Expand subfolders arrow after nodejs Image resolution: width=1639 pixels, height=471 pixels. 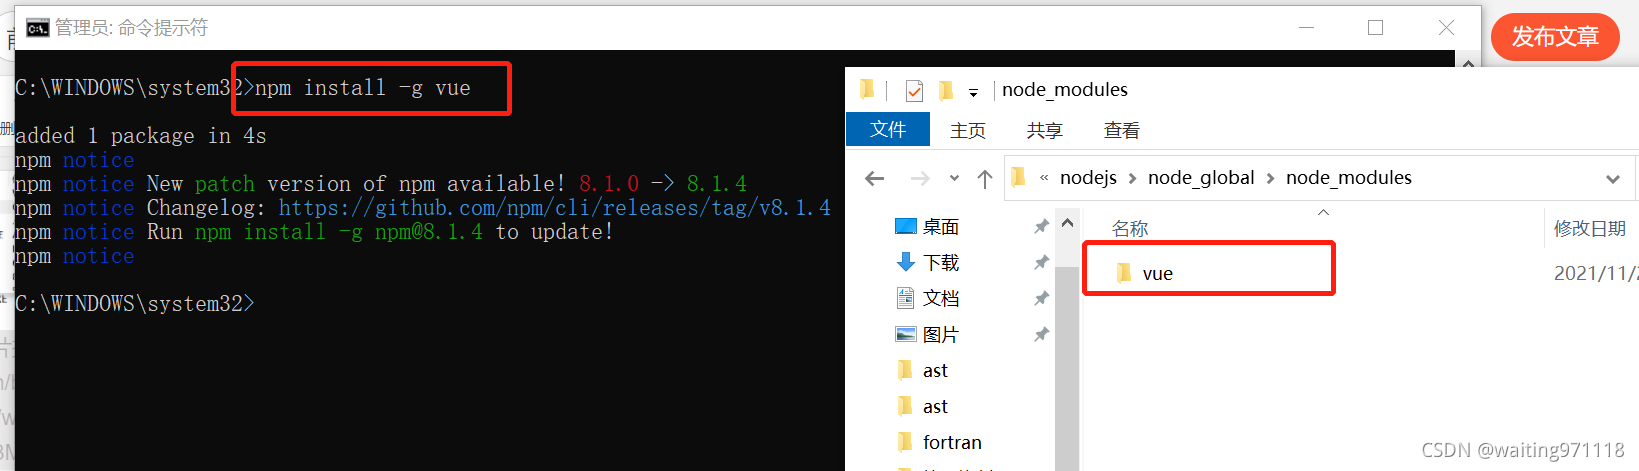(x=1132, y=178)
